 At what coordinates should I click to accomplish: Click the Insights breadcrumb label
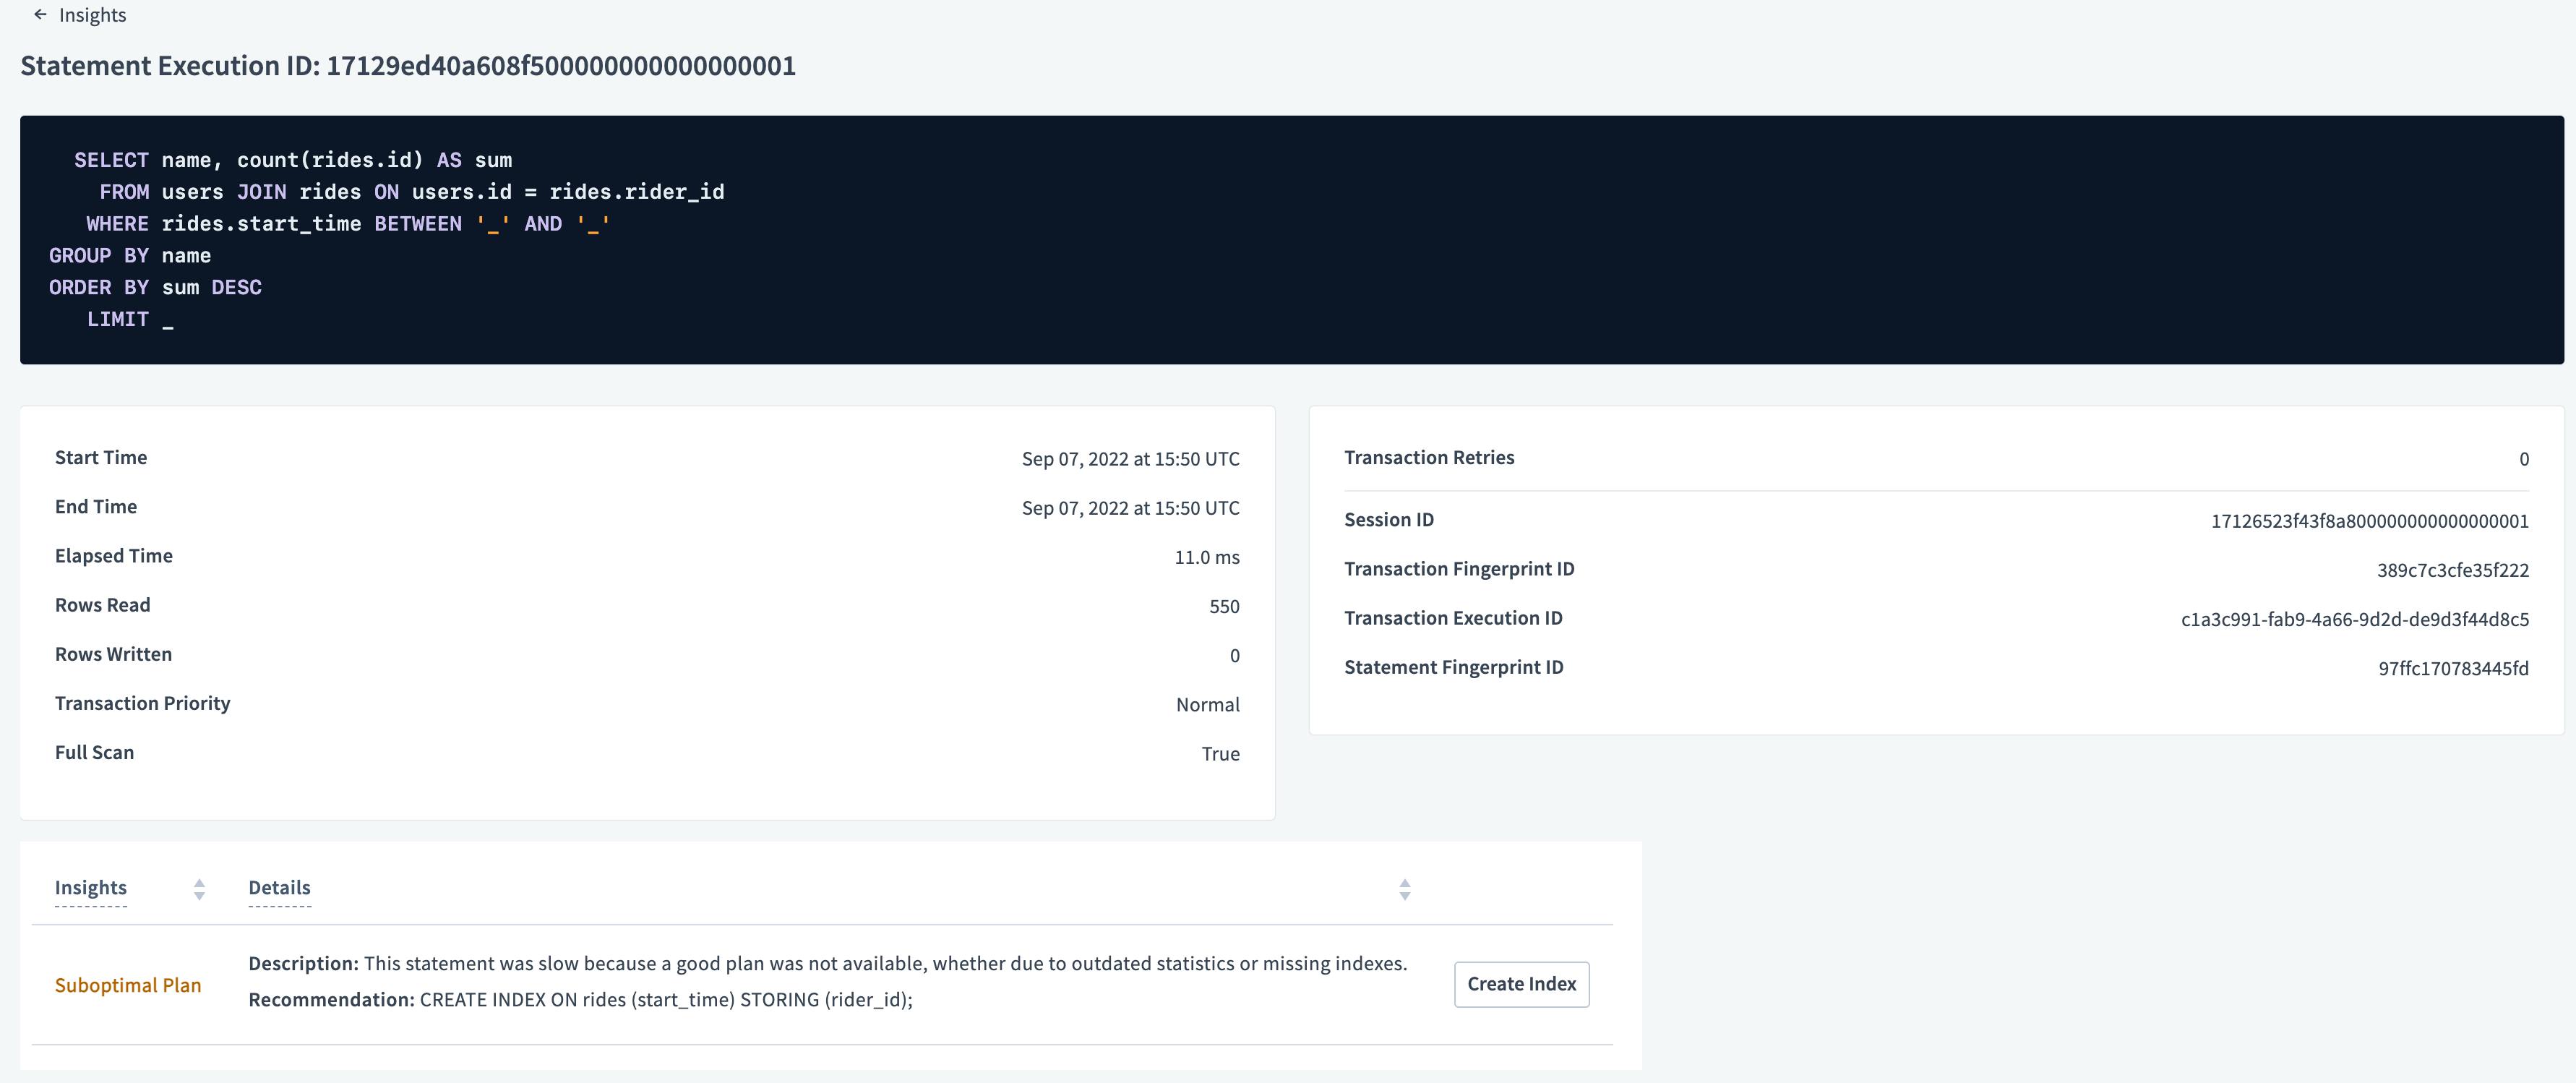tap(93, 15)
